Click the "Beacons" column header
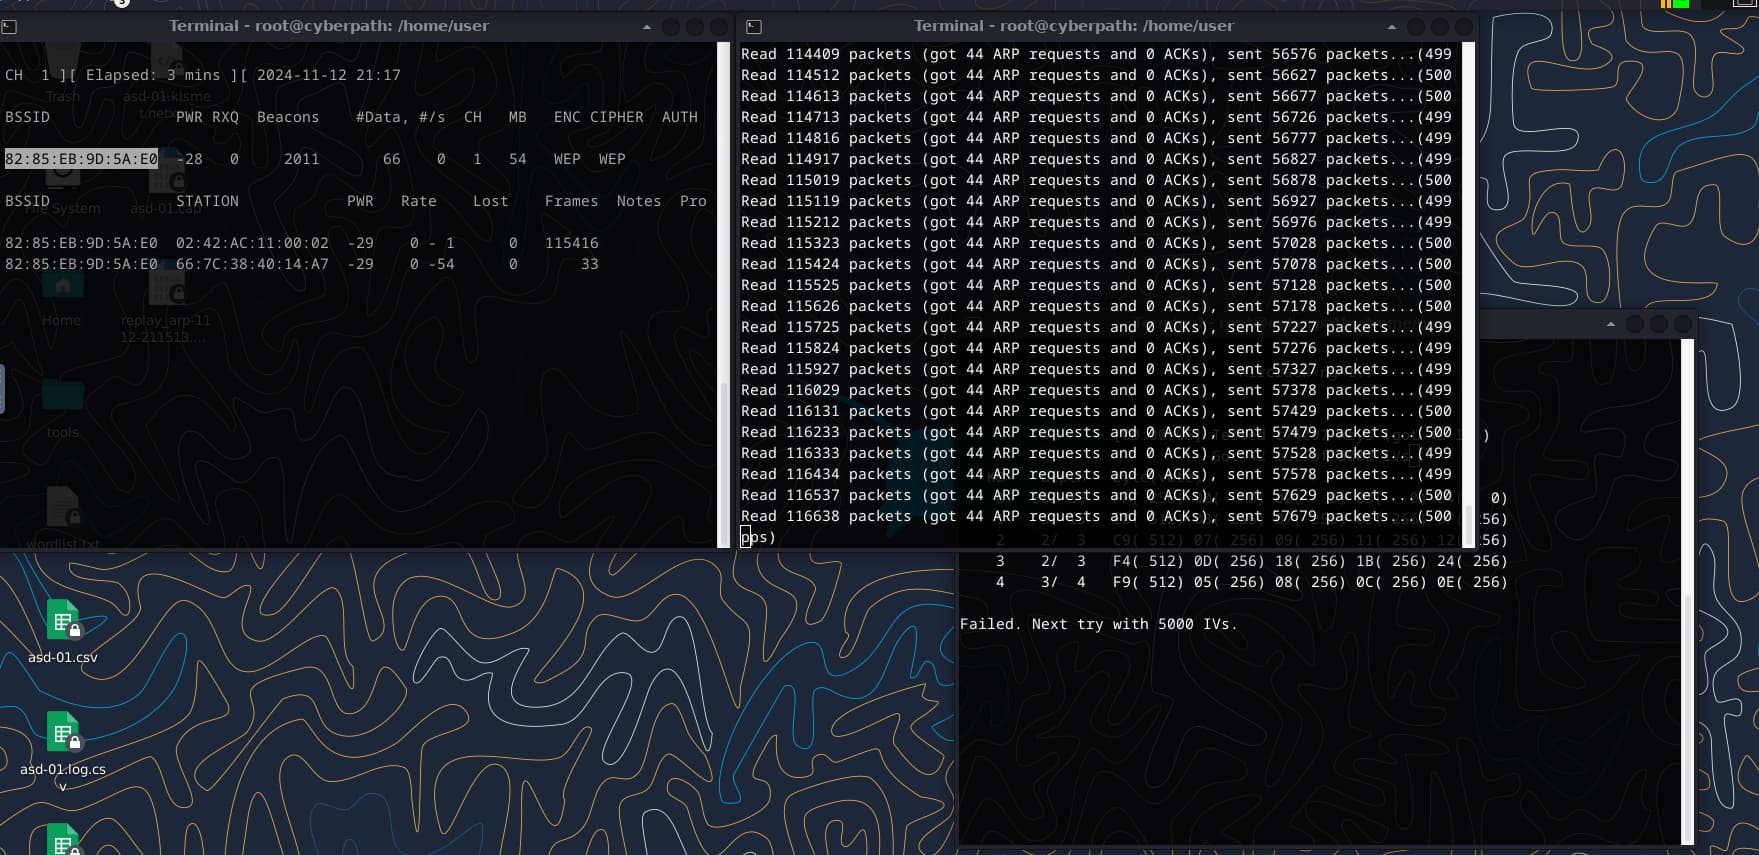The image size is (1759, 855). click(288, 117)
